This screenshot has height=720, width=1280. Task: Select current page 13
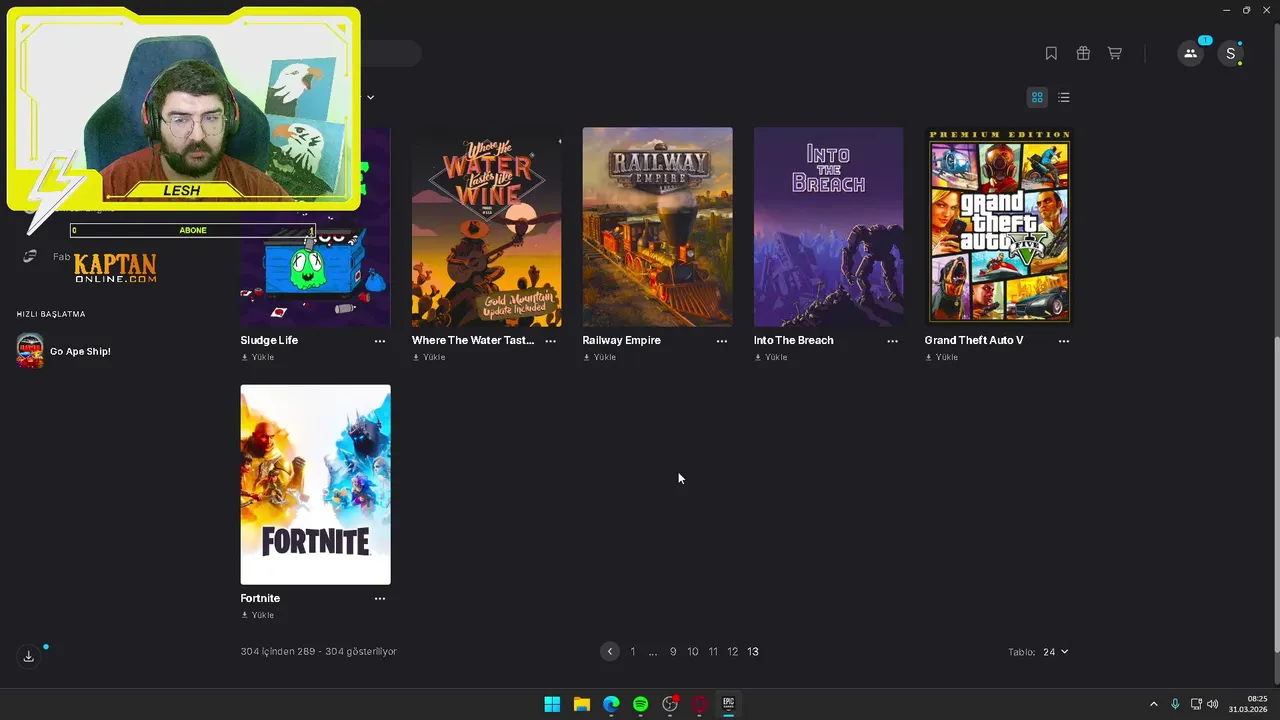pyautogui.click(x=753, y=651)
